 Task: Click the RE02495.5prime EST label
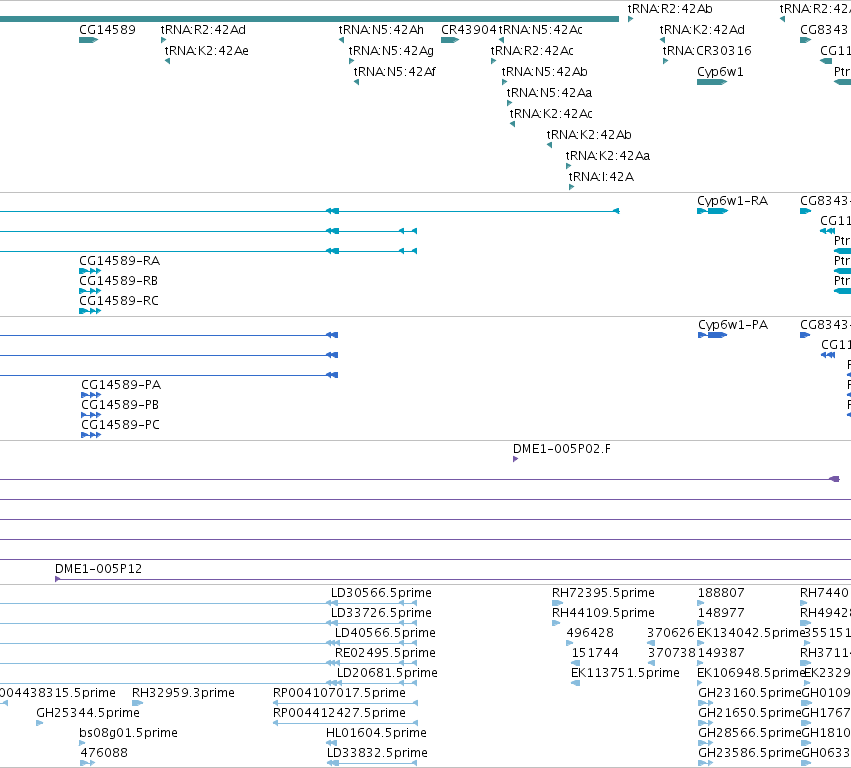[385, 653]
